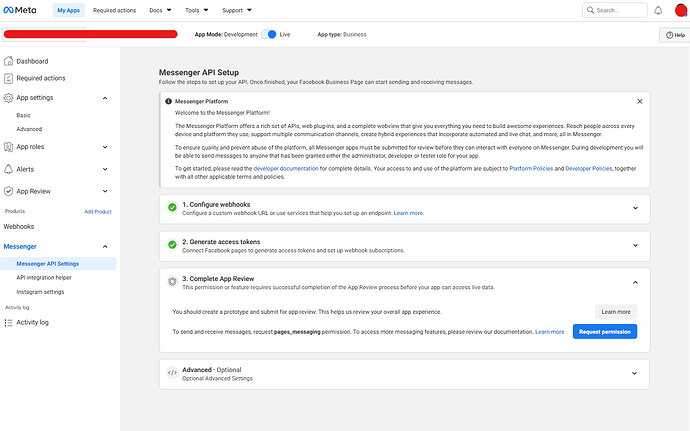
Task: Click the App roles icon in sidebar
Action: click(9, 147)
